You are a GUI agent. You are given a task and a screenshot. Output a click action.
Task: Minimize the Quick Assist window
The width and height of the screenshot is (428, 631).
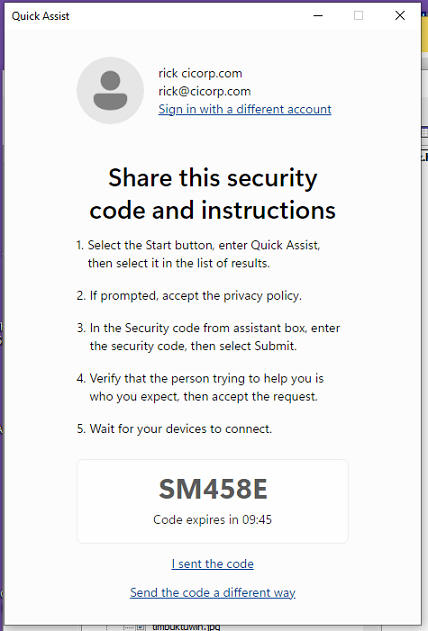(x=318, y=16)
